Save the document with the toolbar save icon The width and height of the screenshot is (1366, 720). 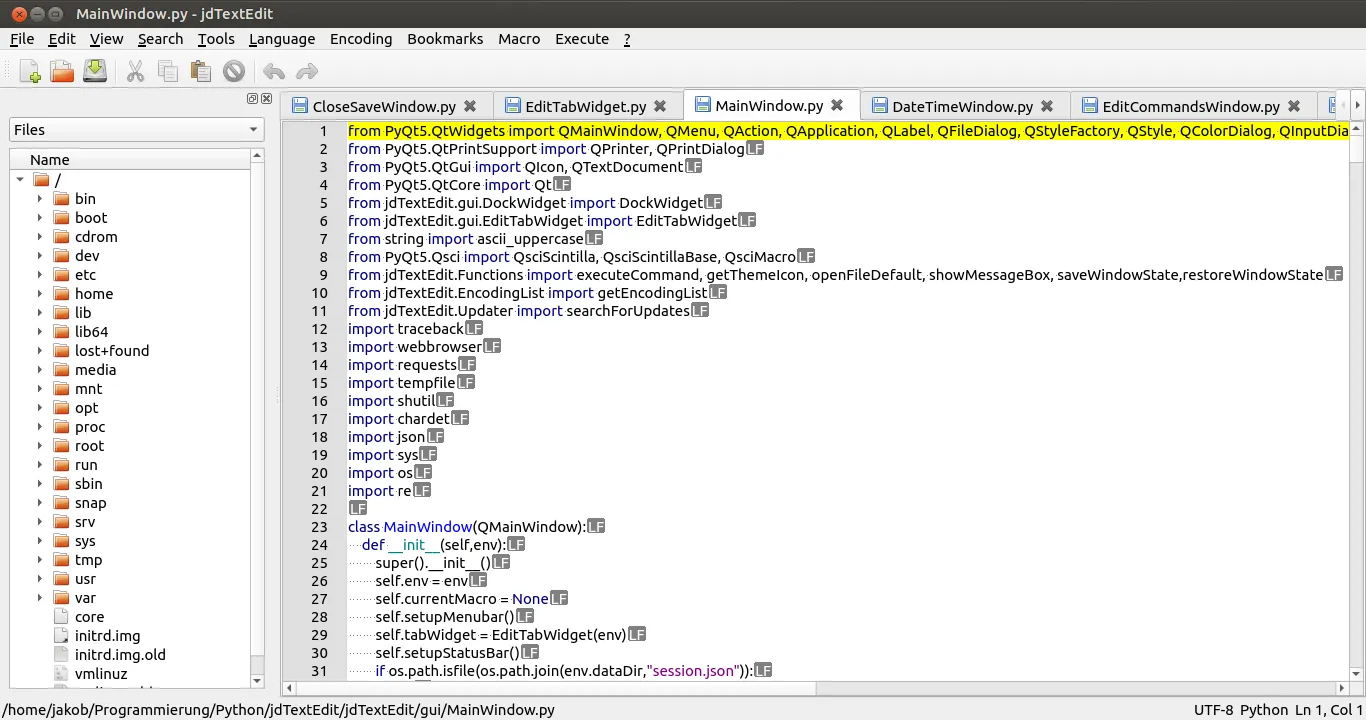95,71
